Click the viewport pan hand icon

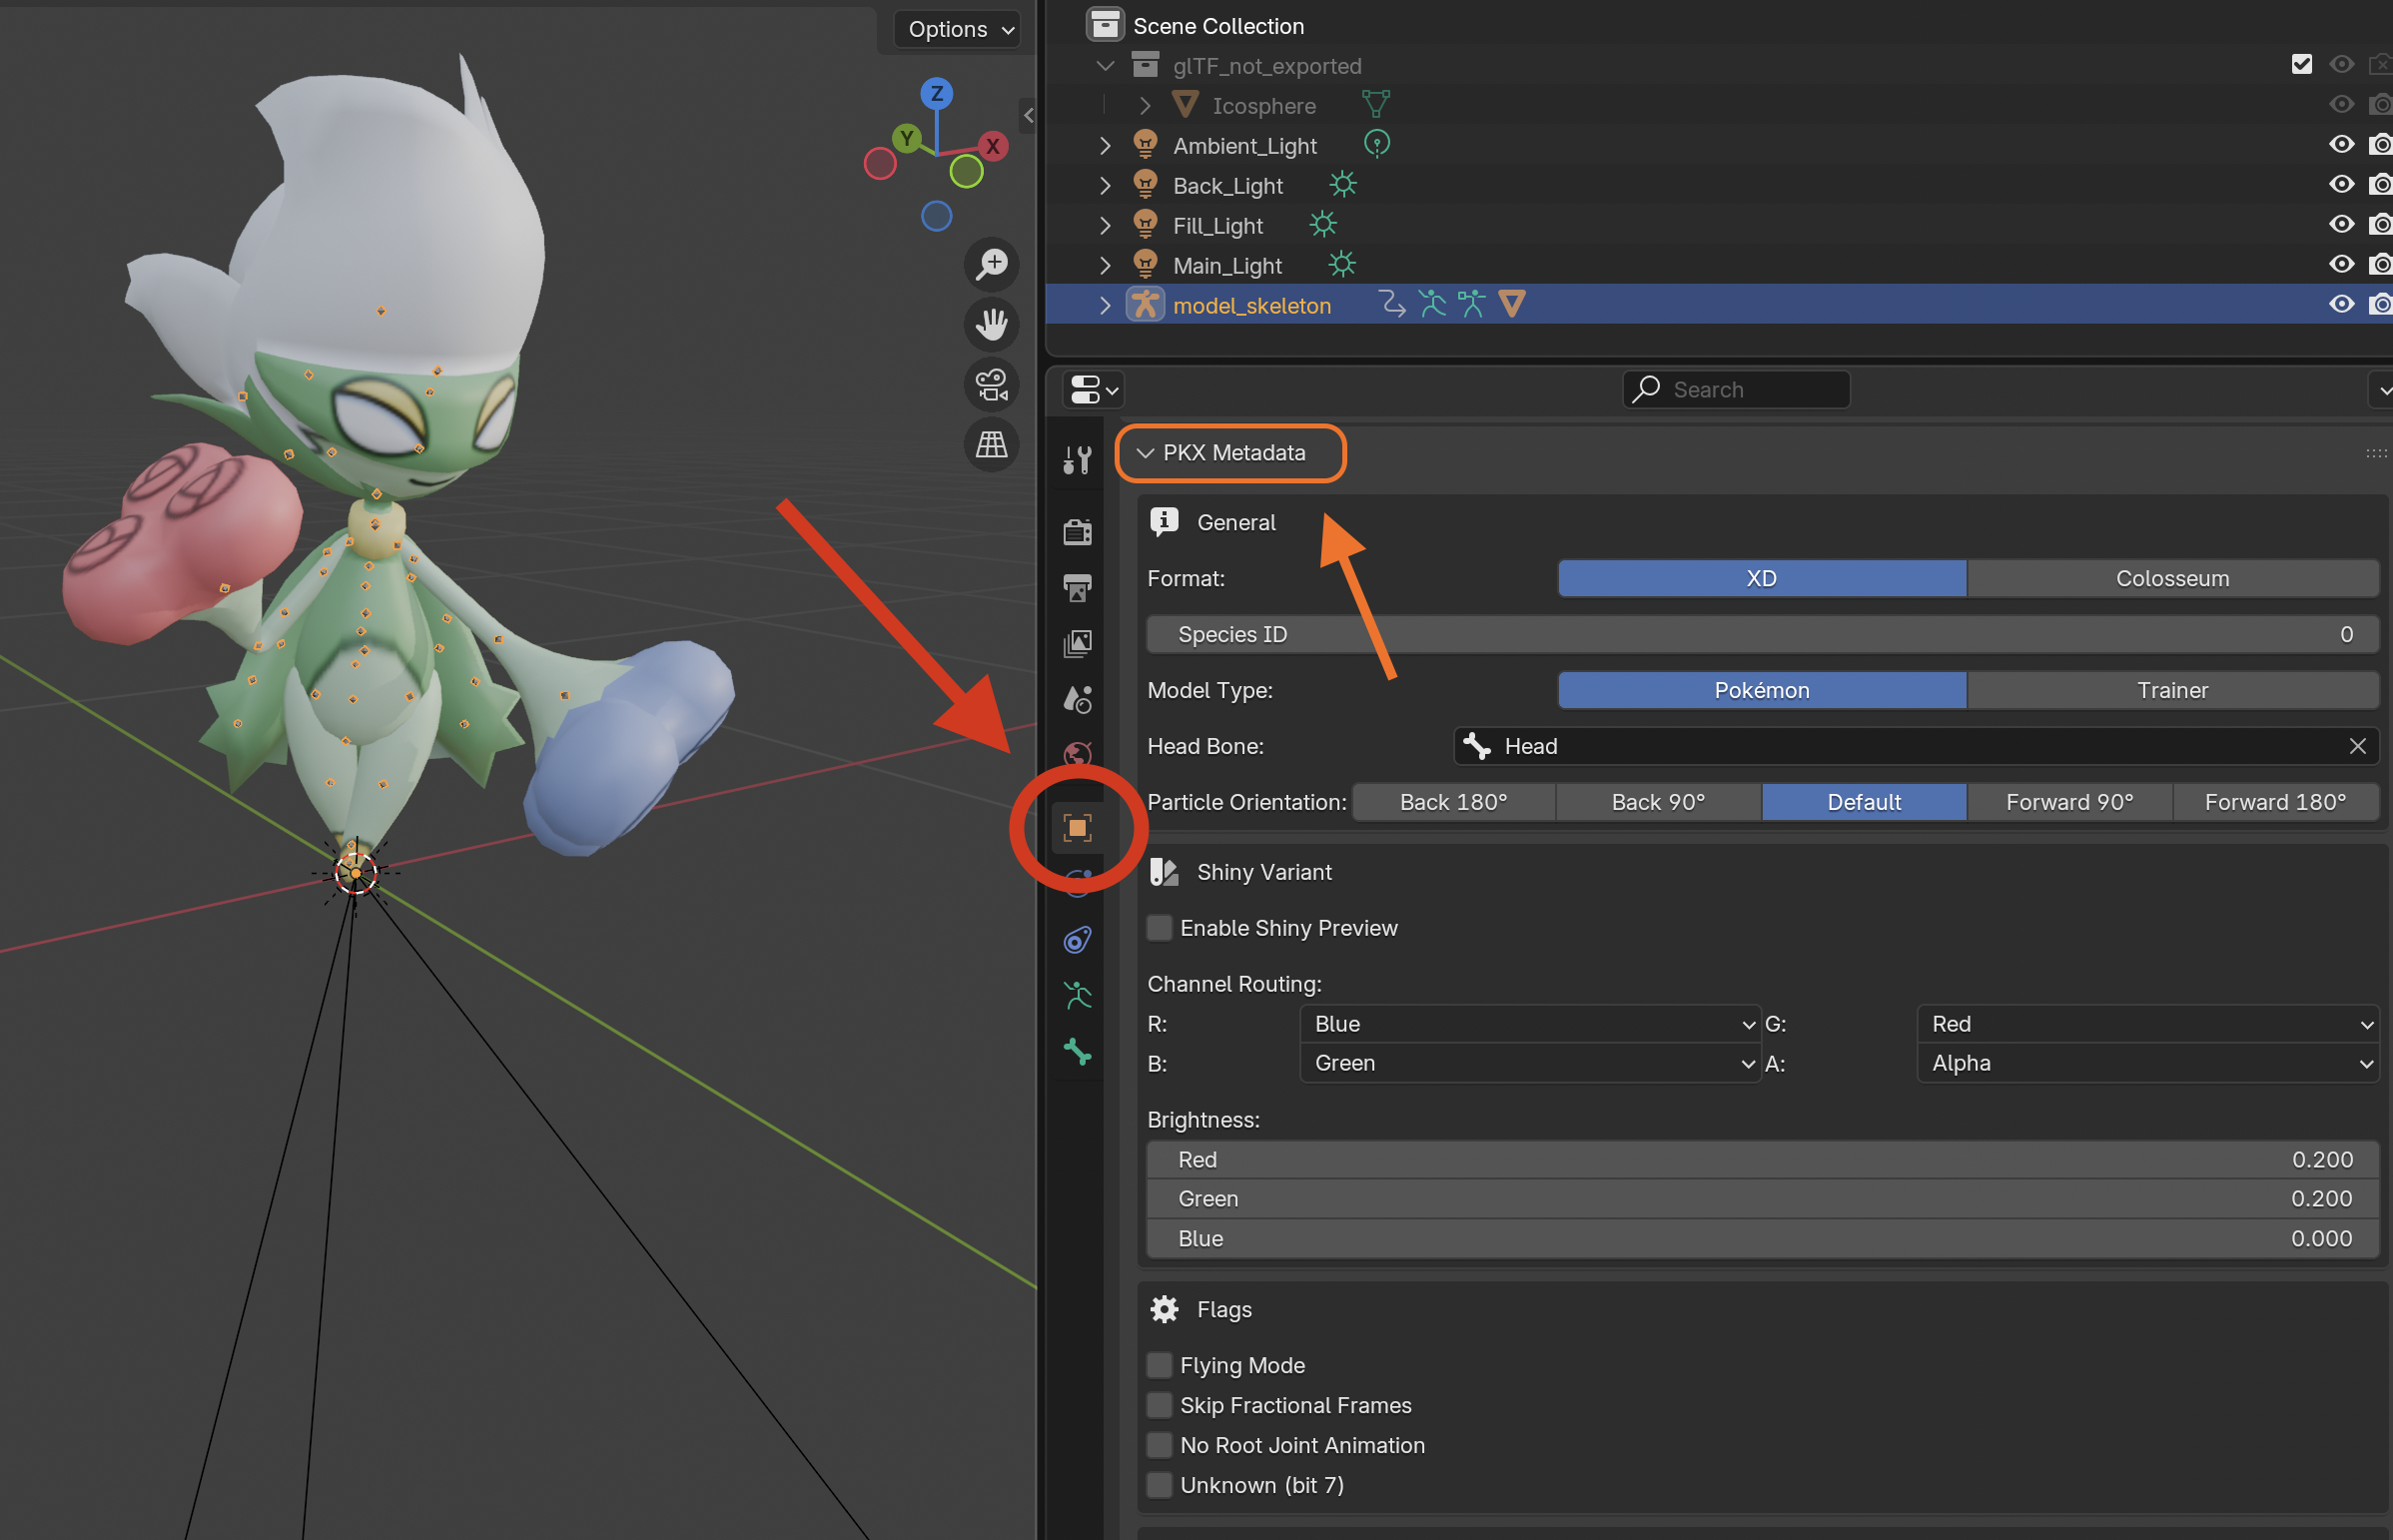pos(991,324)
